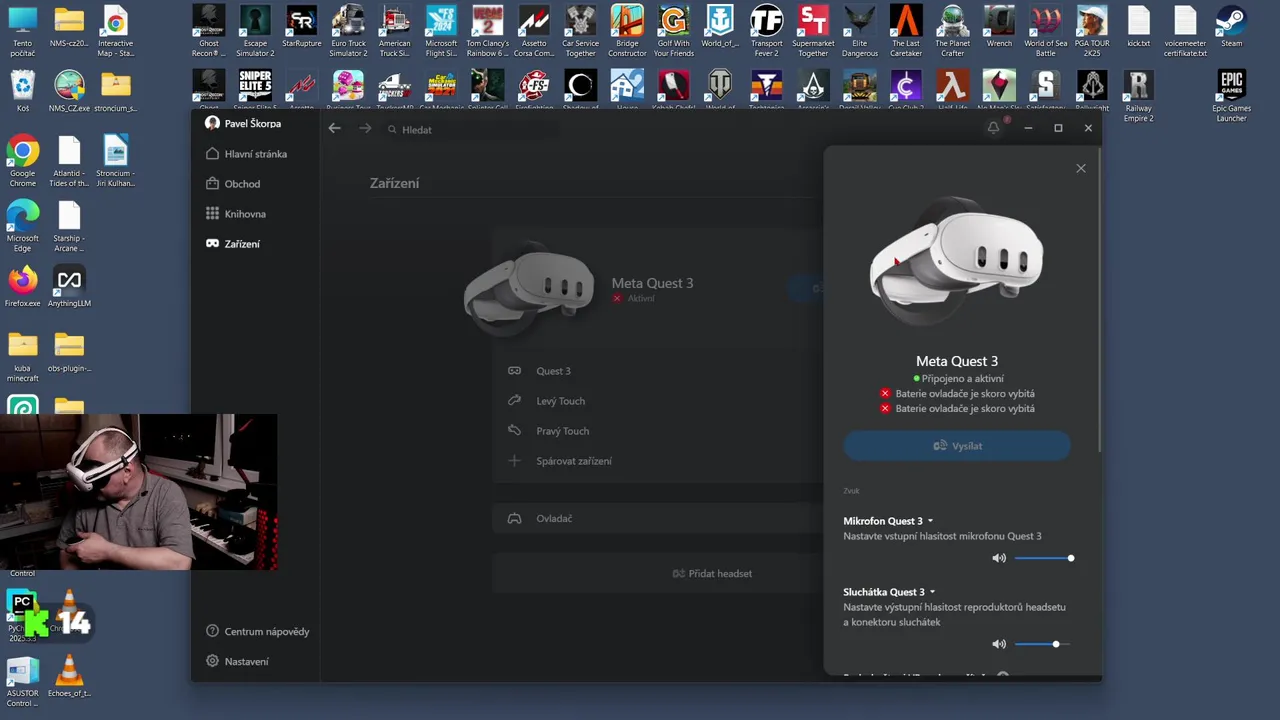The image size is (1280, 720).
Task: Launch Google Chrome from desktop
Action: [x=22, y=162]
